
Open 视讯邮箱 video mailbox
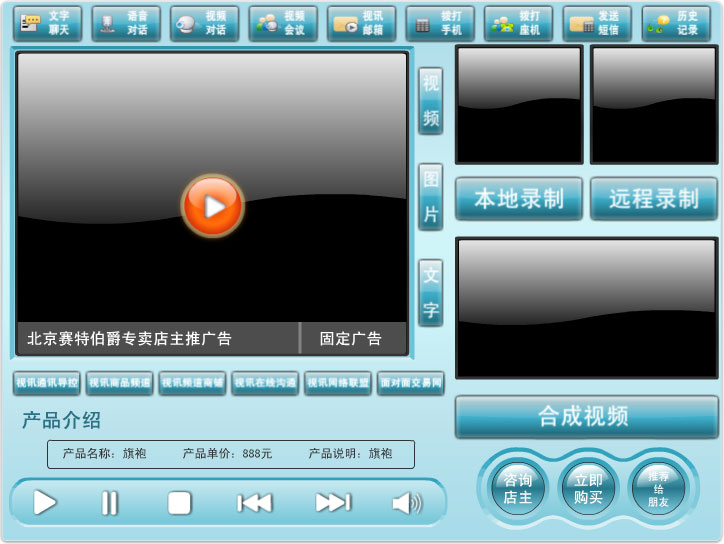click(361, 23)
